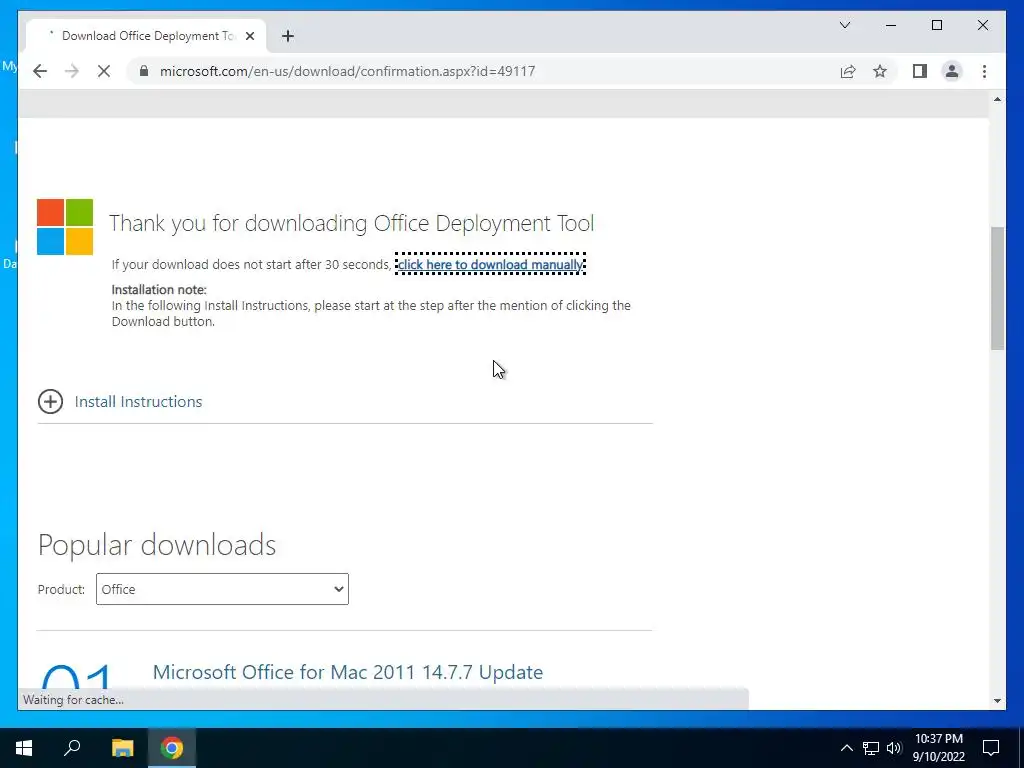1024x768 pixels.
Task: Click the page vertical scrollbar thumb
Action: 997,288
